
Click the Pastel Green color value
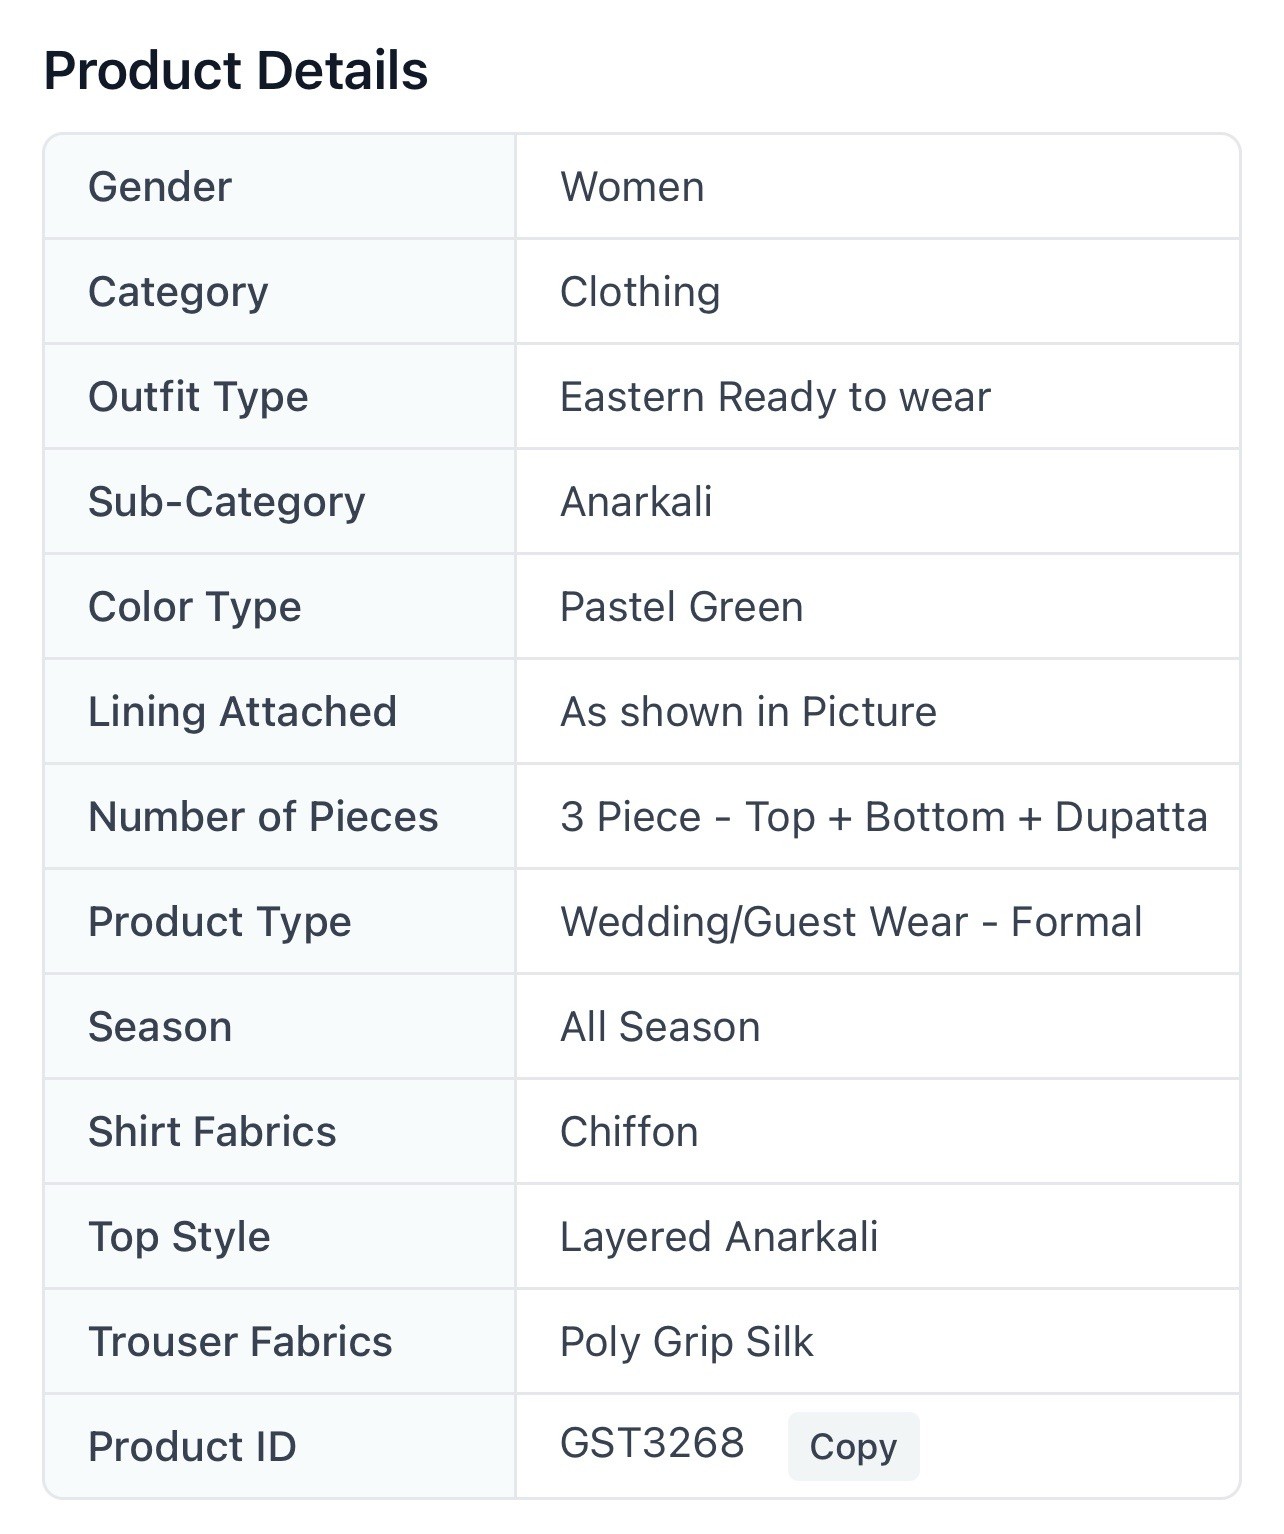click(681, 607)
